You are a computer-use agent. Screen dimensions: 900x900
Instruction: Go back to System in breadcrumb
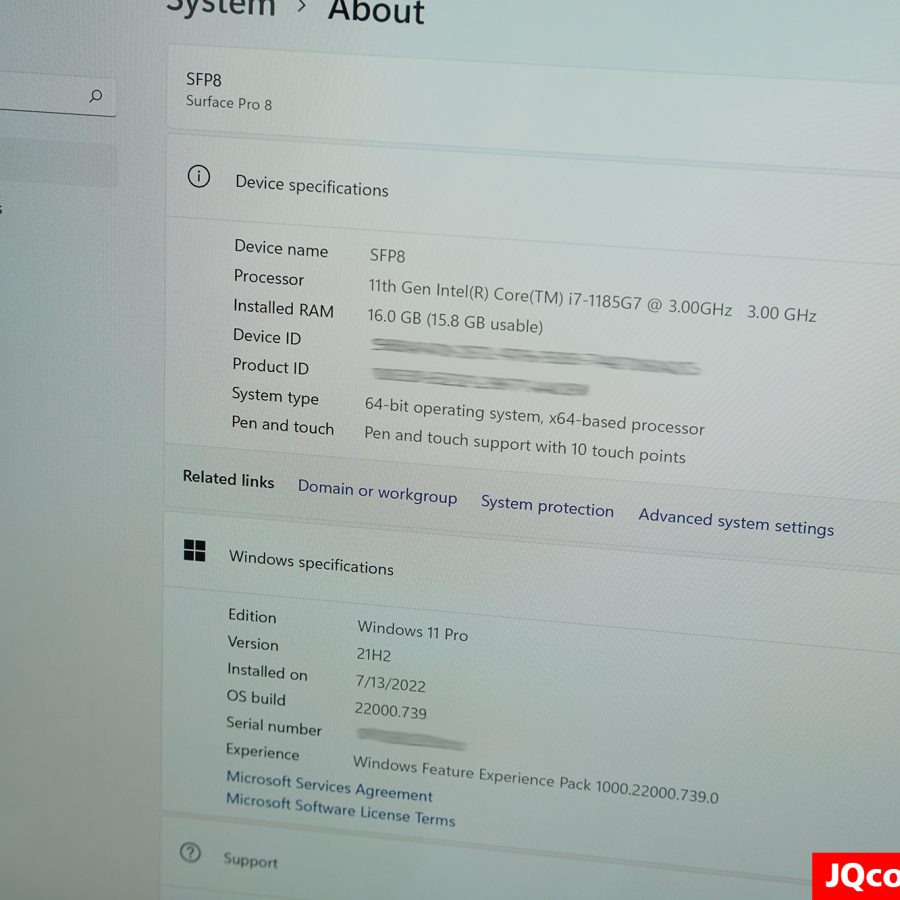click(221, 7)
